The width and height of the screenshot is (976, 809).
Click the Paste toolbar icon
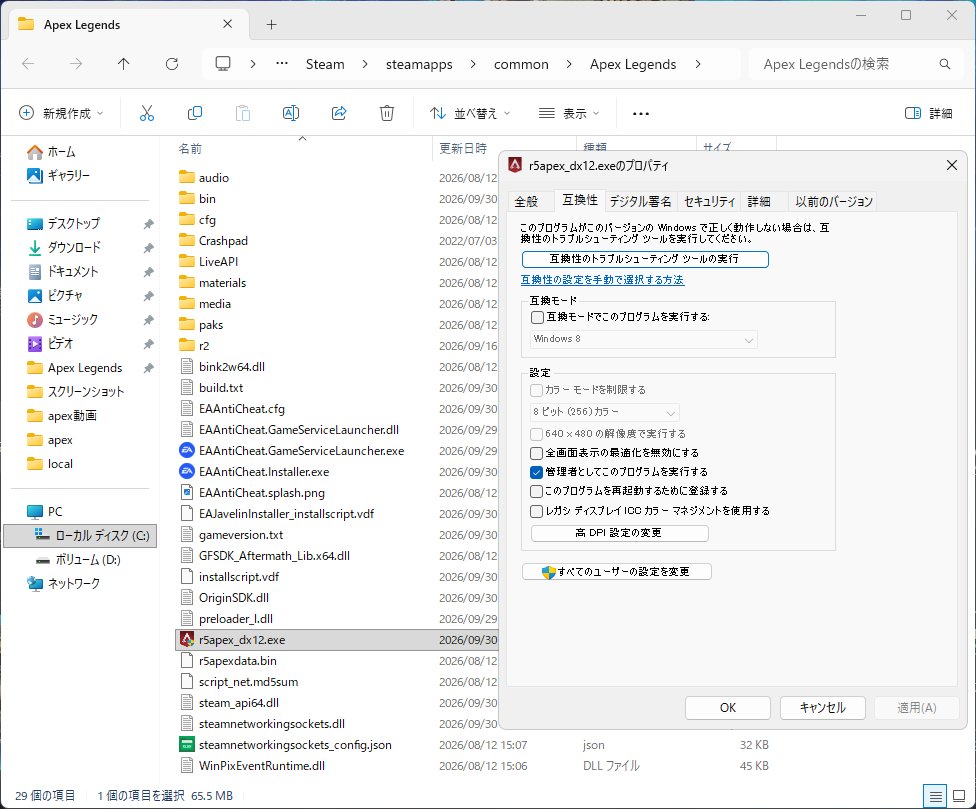pos(243,113)
